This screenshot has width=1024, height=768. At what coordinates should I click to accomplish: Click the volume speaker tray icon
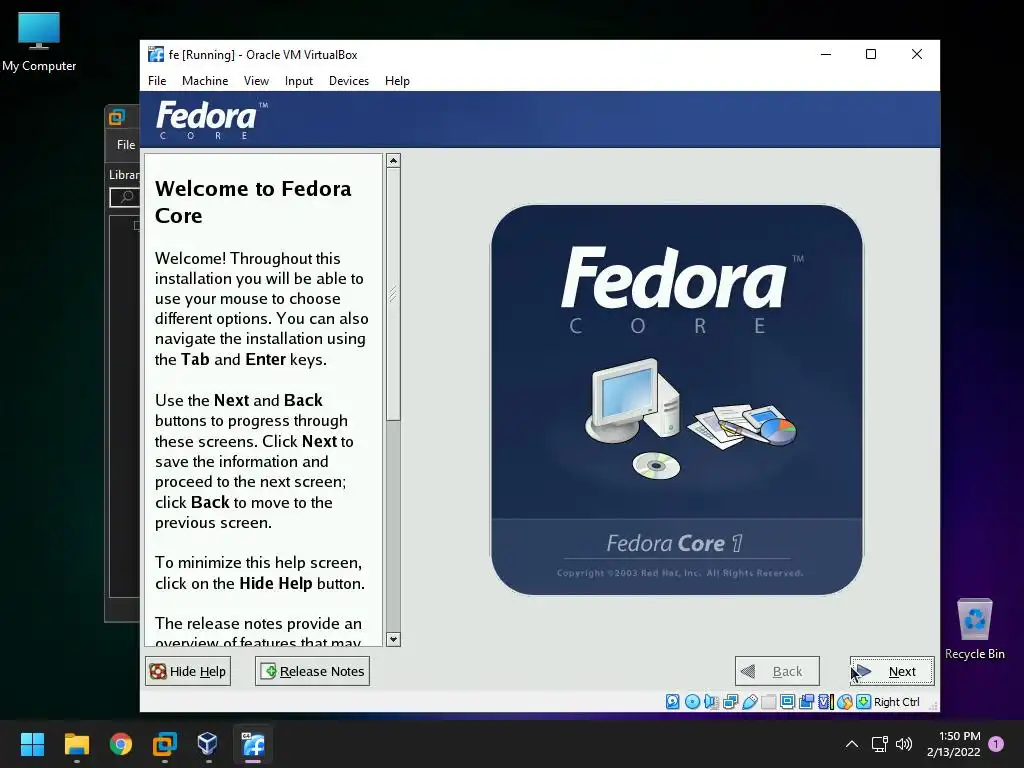click(x=904, y=744)
